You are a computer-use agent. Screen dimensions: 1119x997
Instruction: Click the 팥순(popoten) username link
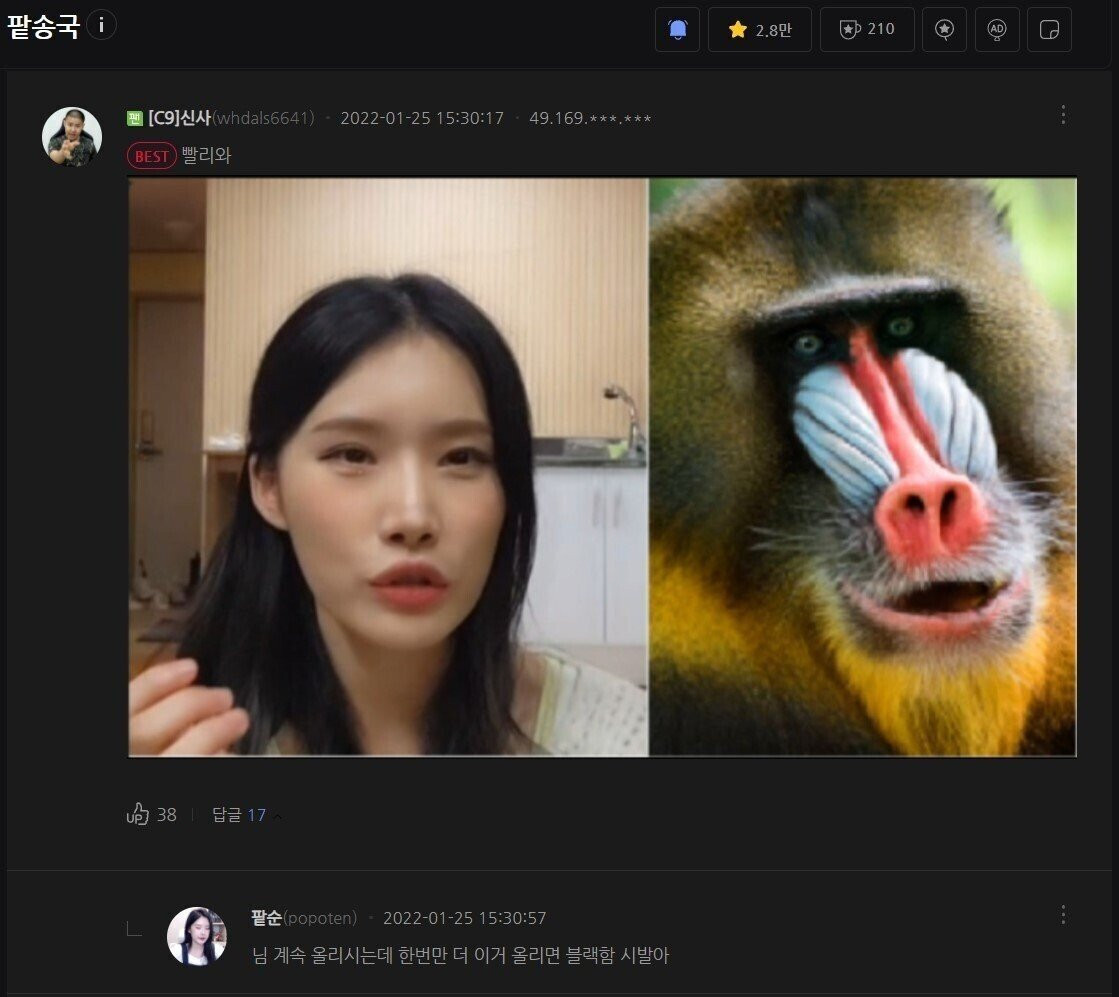(x=304, y=918)
